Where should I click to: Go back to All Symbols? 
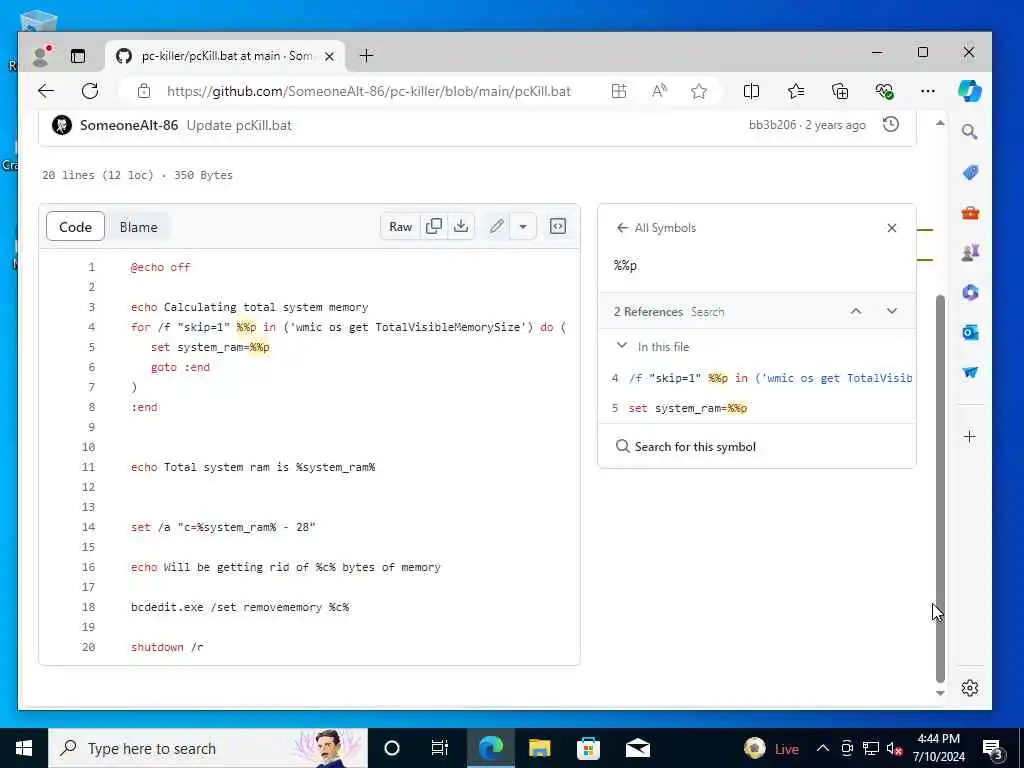(656, 228)
